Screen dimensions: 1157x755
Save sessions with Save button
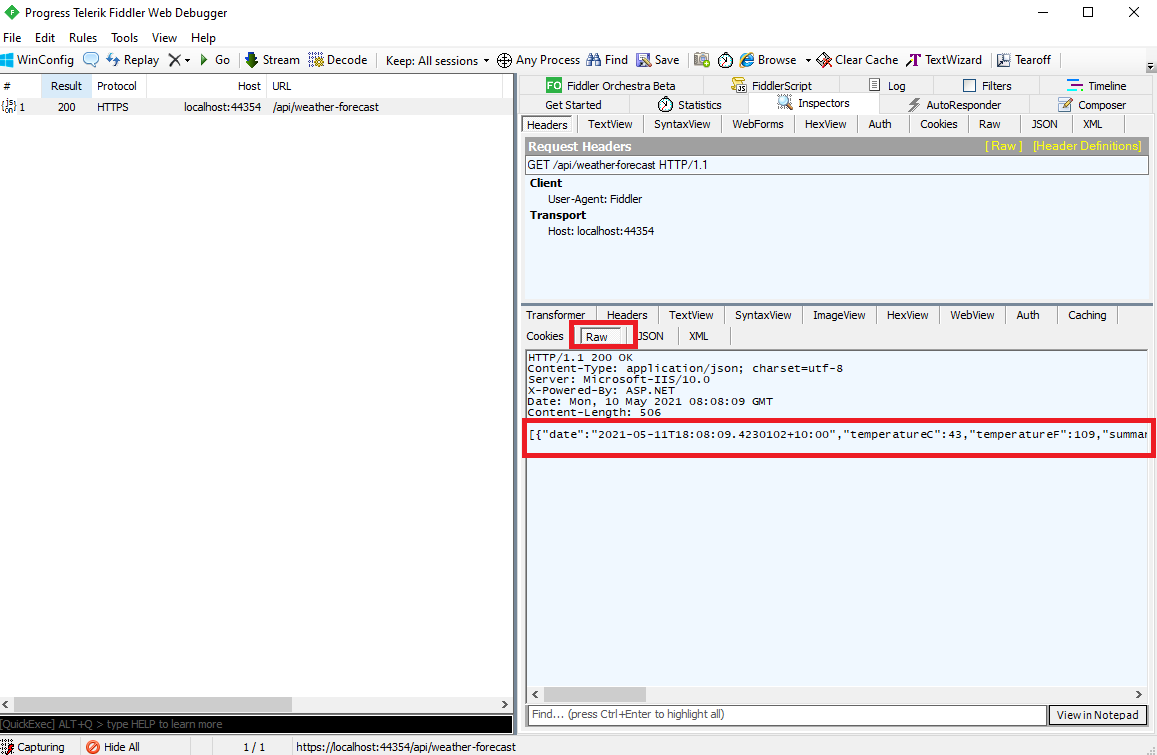[x=658, y=60]
